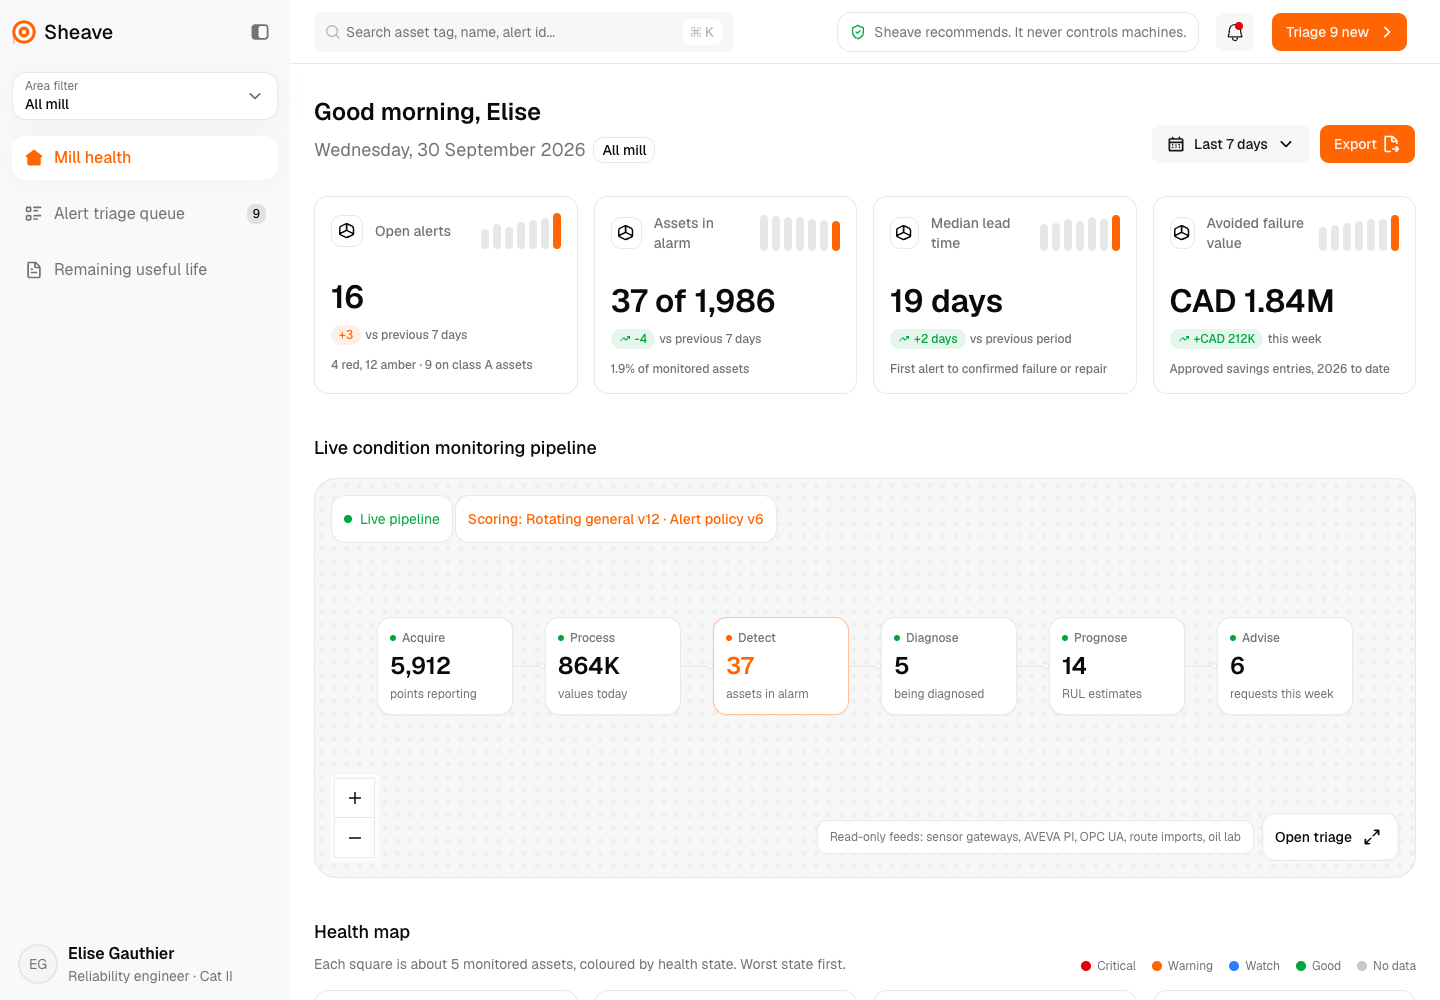Select the Diagnose pipeline stage card

tap(949, 666)
